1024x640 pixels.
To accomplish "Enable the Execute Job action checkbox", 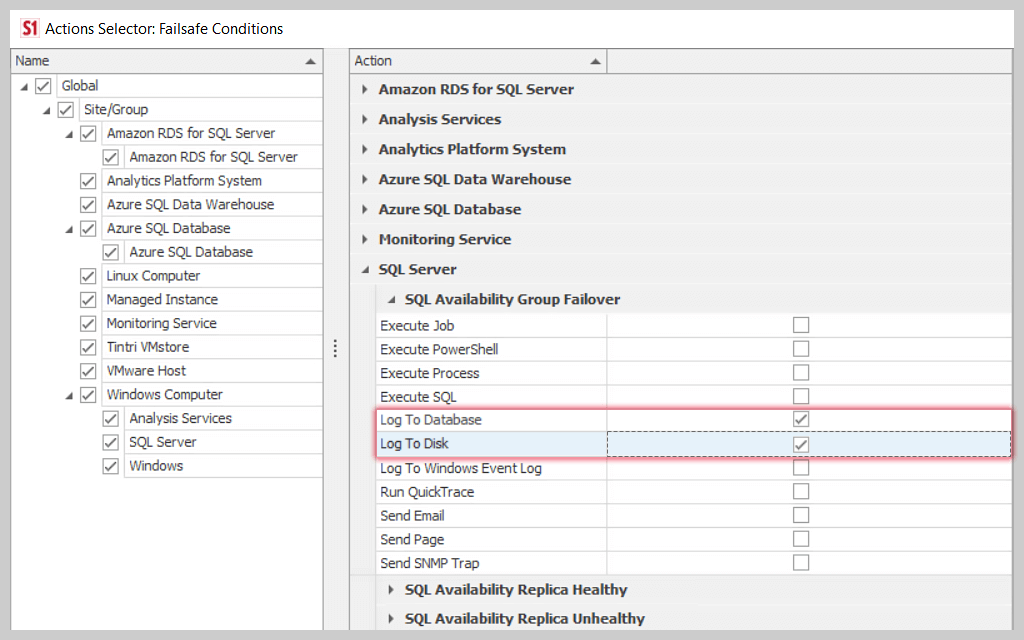I will pyautogui.click(x=800, y=324).
